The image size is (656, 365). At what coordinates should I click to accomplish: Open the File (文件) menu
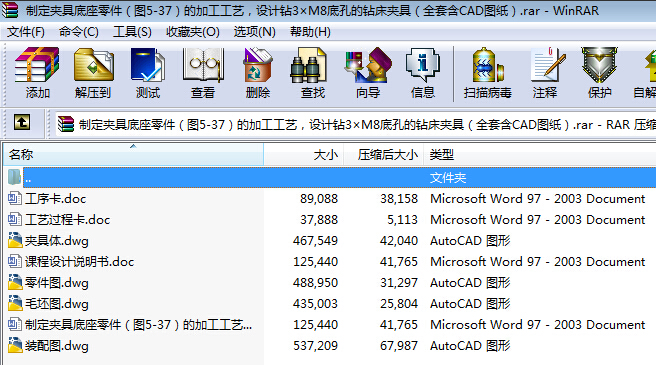click(26, 32)
